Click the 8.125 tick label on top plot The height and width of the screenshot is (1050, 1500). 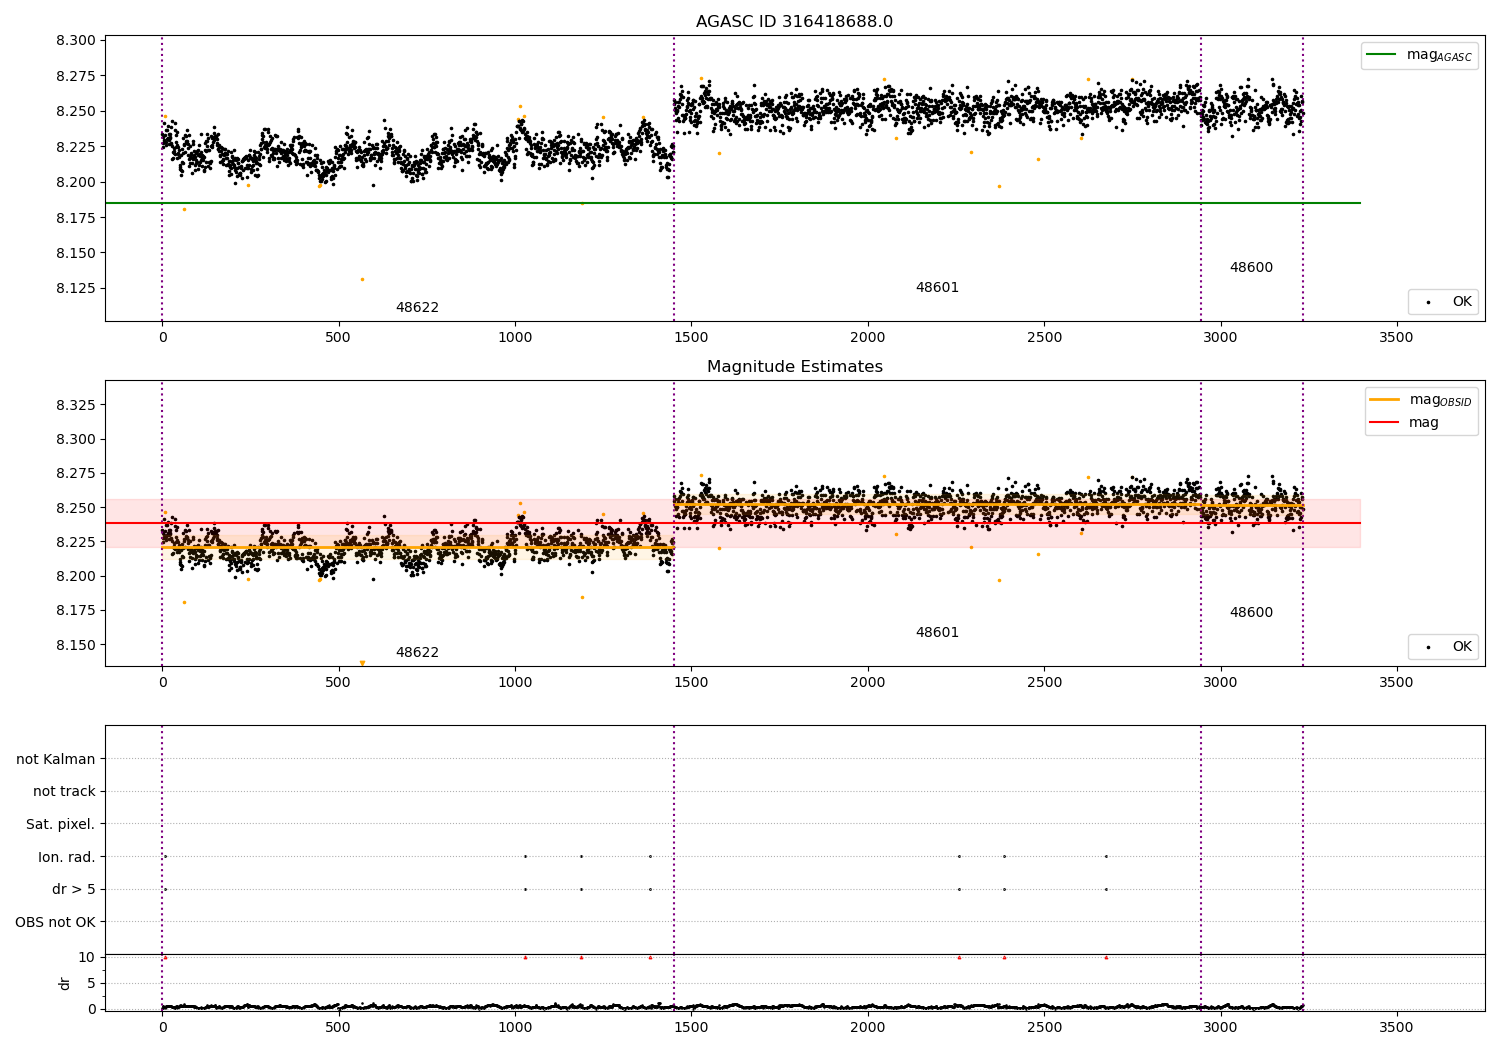[75, 288]
